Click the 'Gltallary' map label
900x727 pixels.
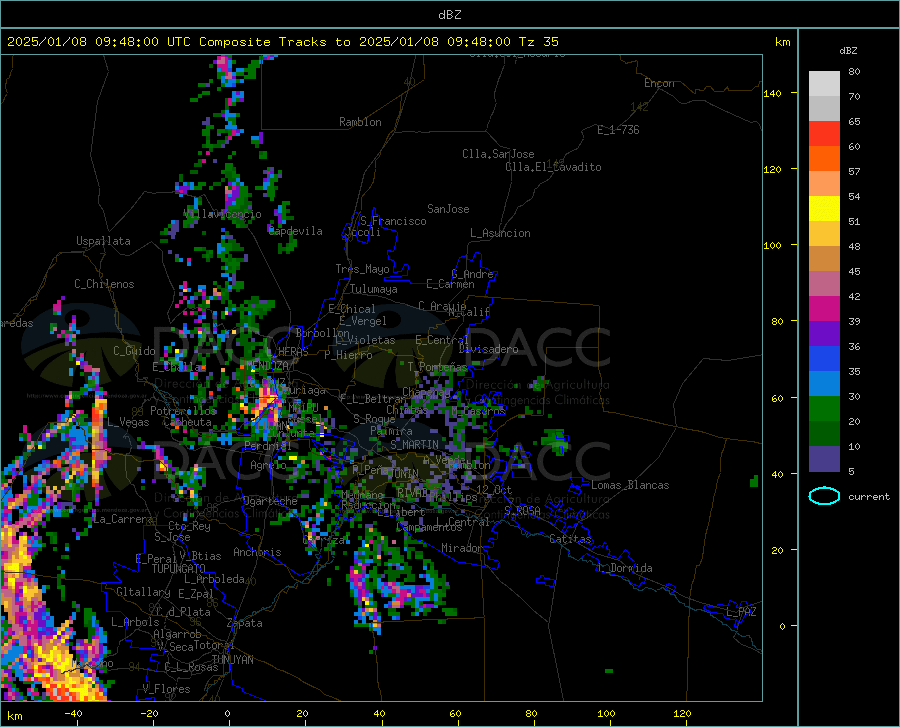click(143, 592)
